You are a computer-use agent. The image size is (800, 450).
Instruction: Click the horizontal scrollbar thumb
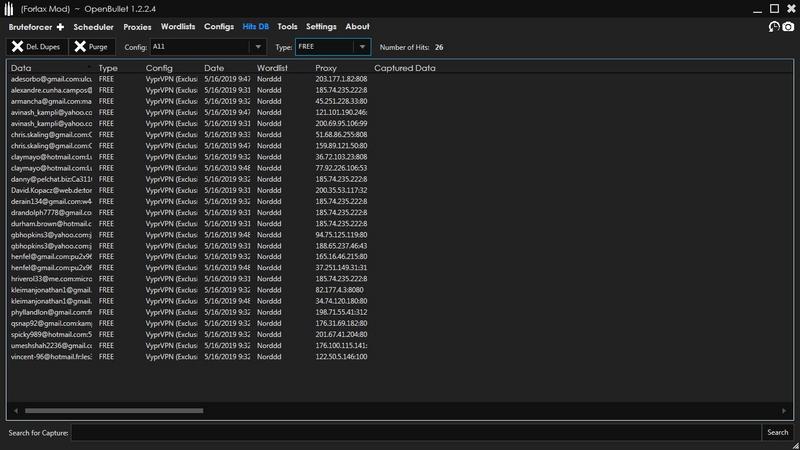114,411
